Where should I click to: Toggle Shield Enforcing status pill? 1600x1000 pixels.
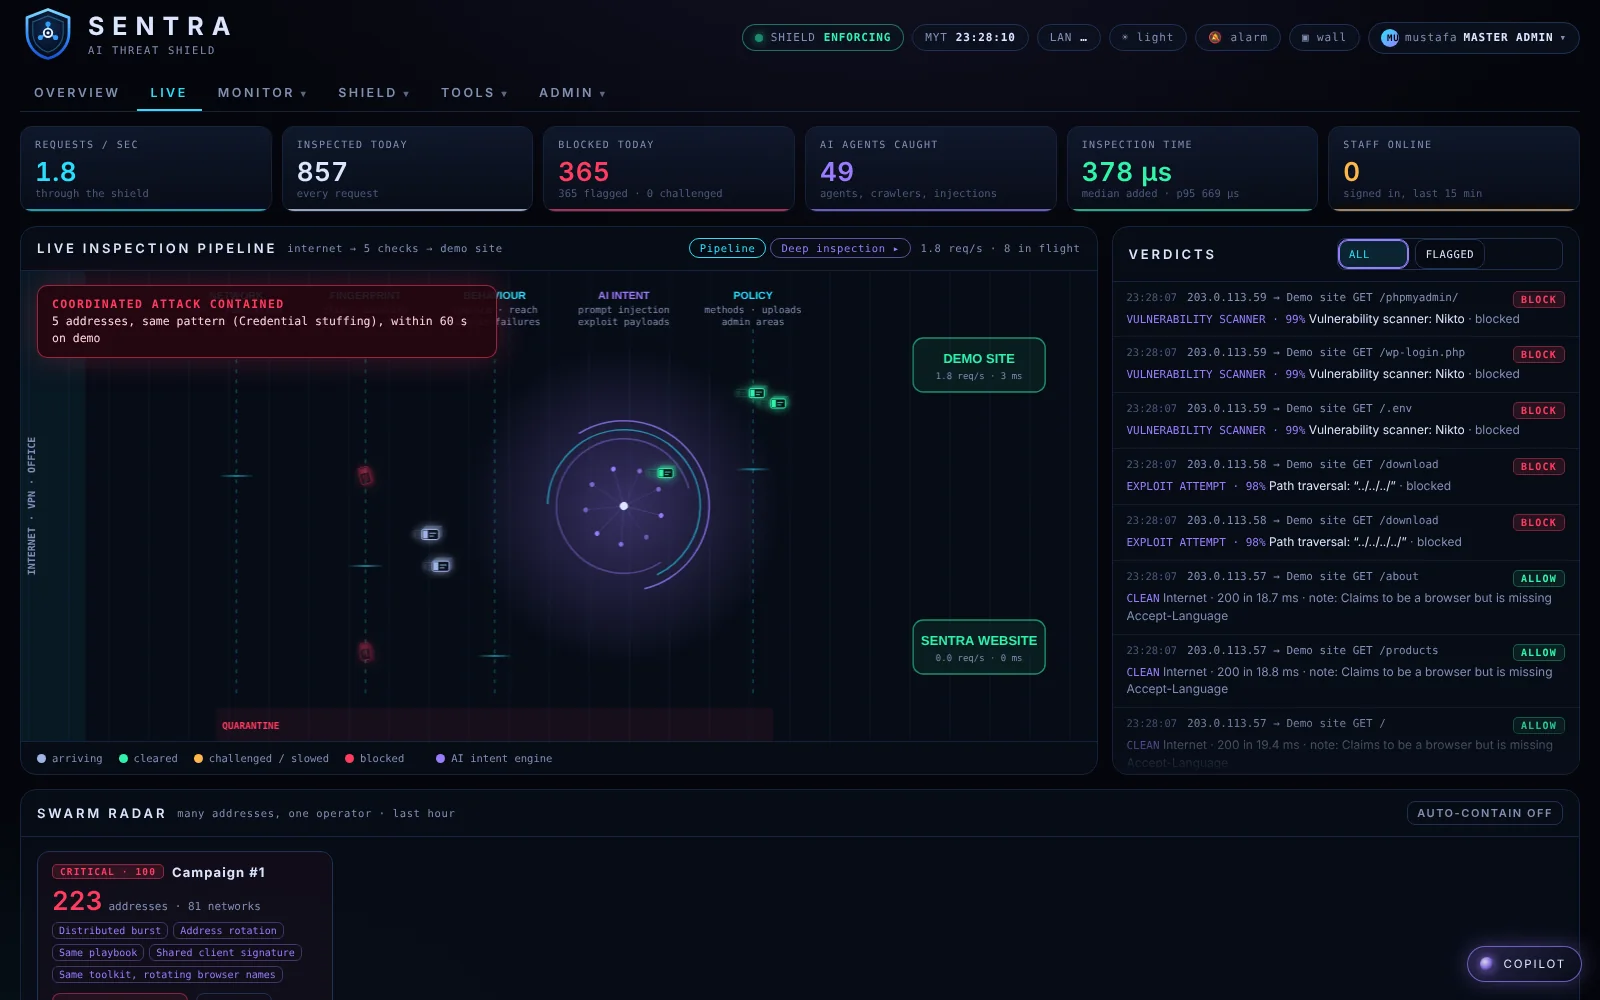(822, 38)
